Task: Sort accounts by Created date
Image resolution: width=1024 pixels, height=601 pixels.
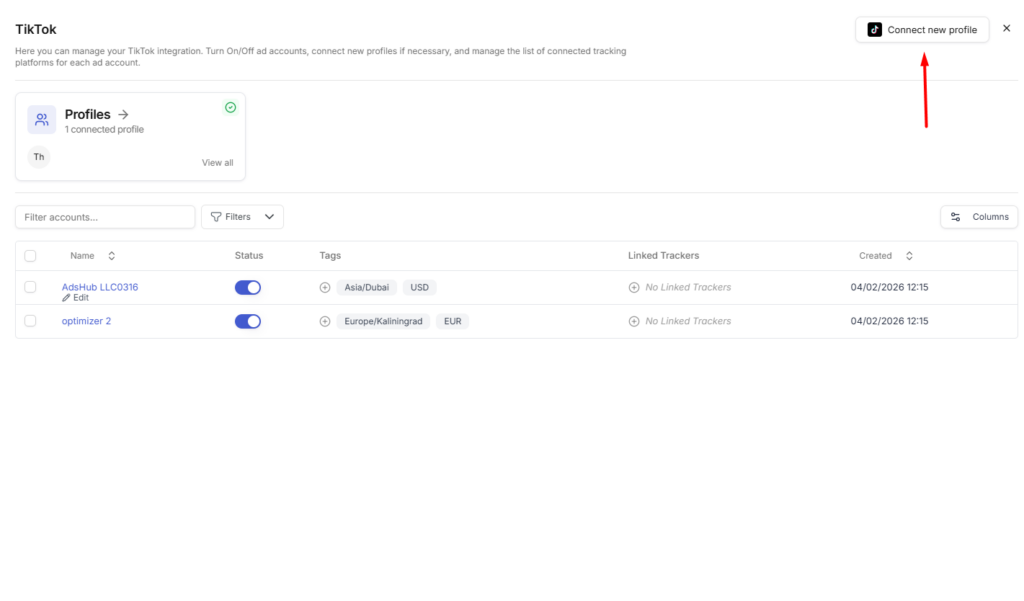Action: [909, 256]
